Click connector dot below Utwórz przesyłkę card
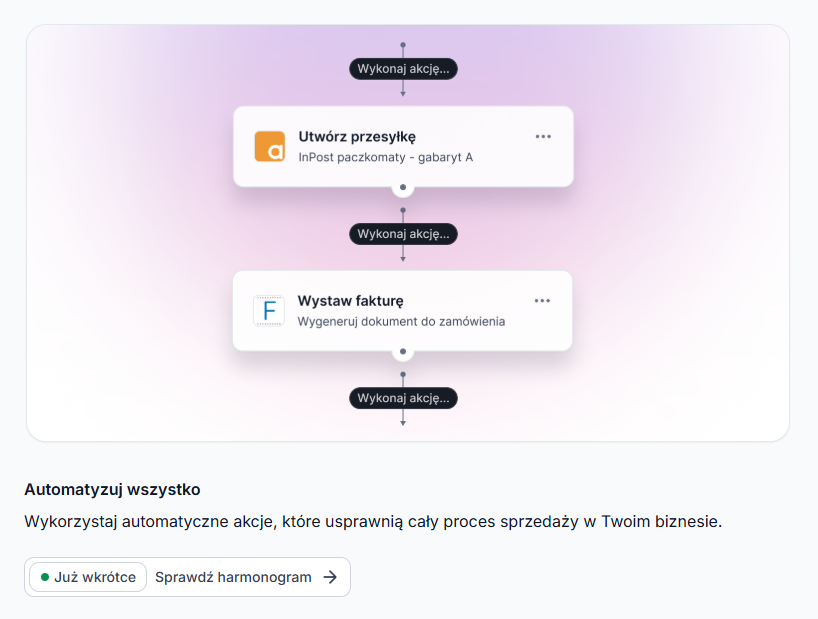818x619 pixels. click(403, 187)
